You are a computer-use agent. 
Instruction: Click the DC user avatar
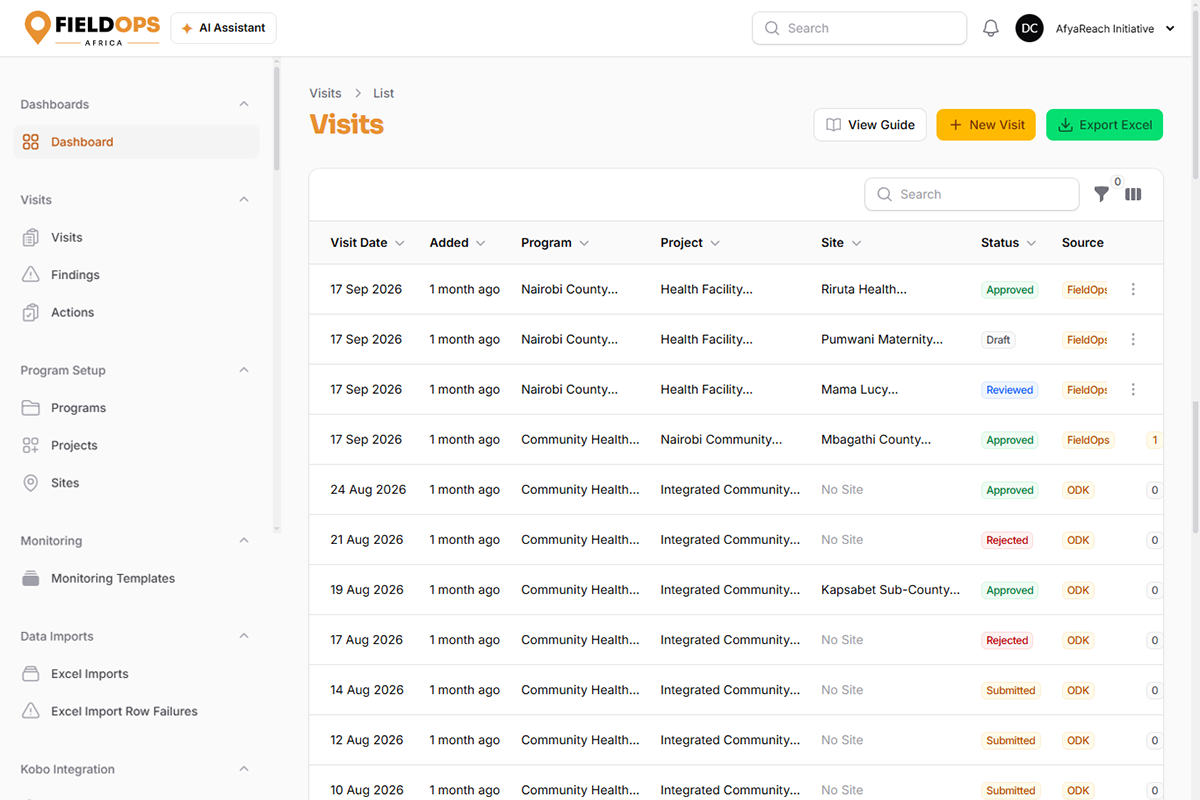(1030, 29)
